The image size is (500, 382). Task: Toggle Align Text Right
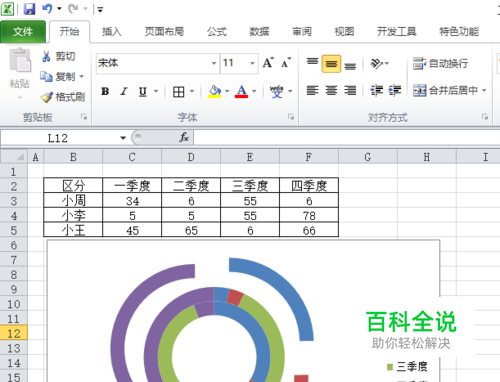point(350,90)
